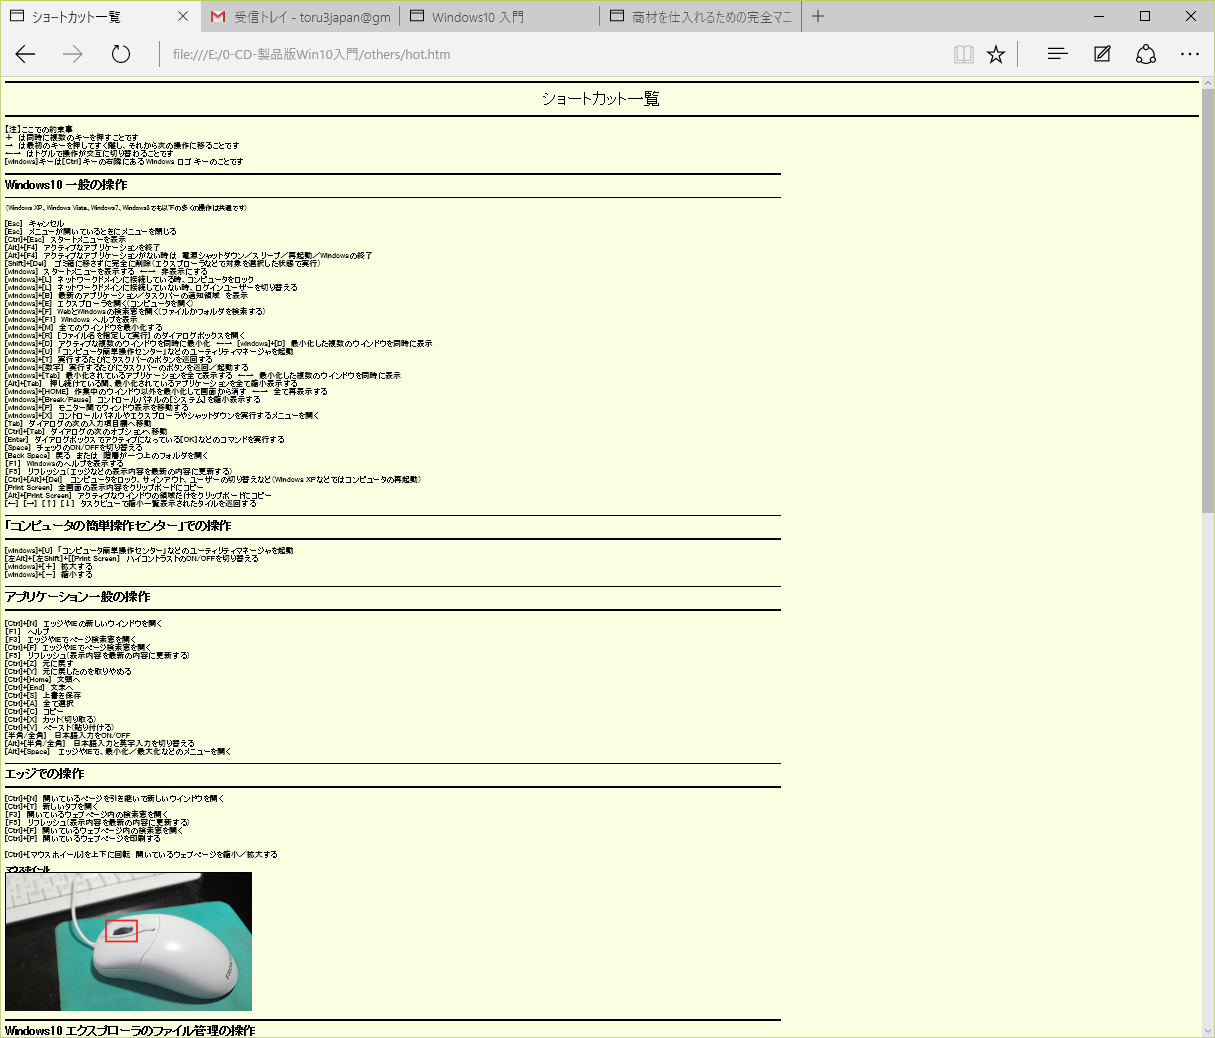The image size is (1215, 1038).
Task: Click the forward navigation arrow
Action: 73,54
